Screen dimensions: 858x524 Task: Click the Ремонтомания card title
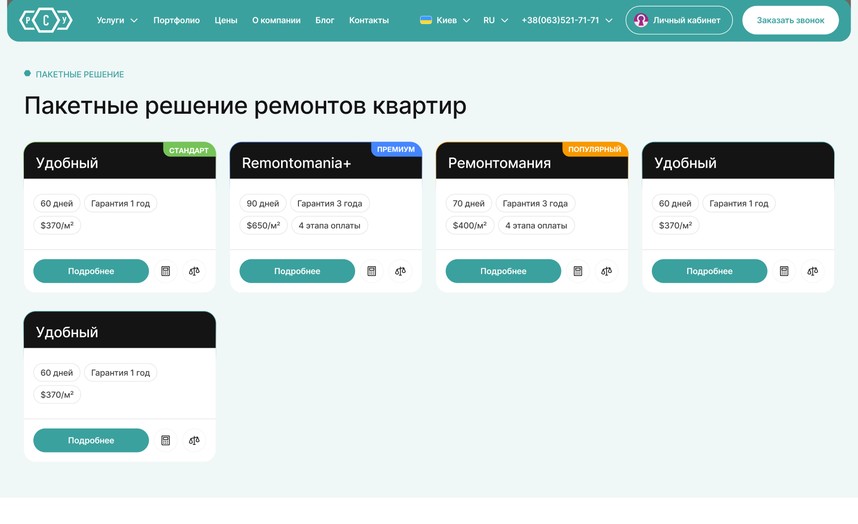click(499, 163)
